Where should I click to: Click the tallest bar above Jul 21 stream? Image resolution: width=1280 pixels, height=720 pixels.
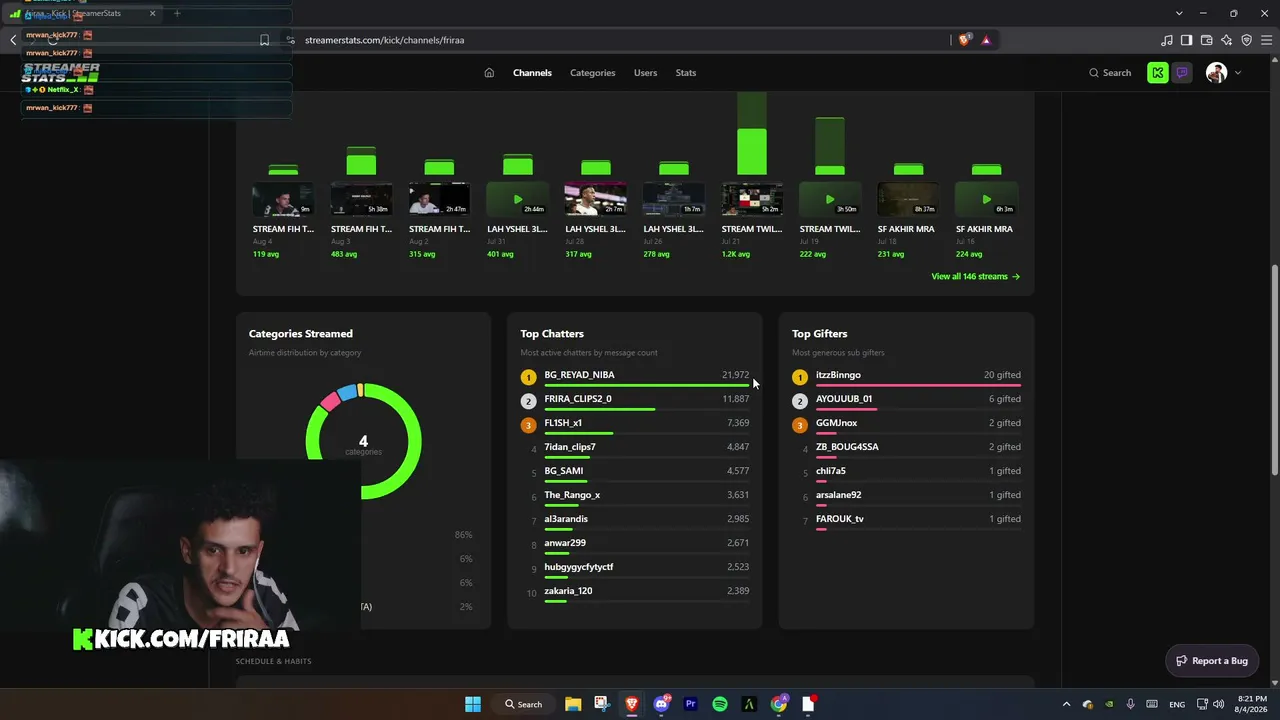(752, 133)
